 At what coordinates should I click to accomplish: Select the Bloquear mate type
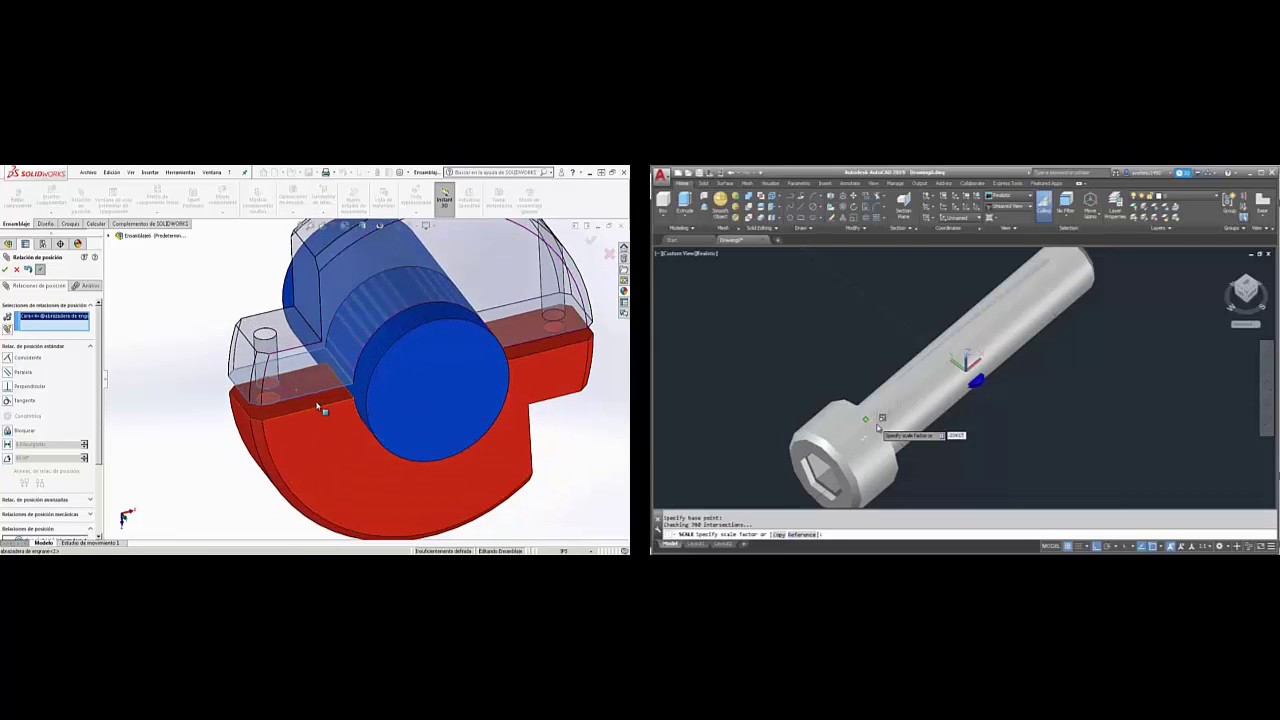[x=20, y=430]
